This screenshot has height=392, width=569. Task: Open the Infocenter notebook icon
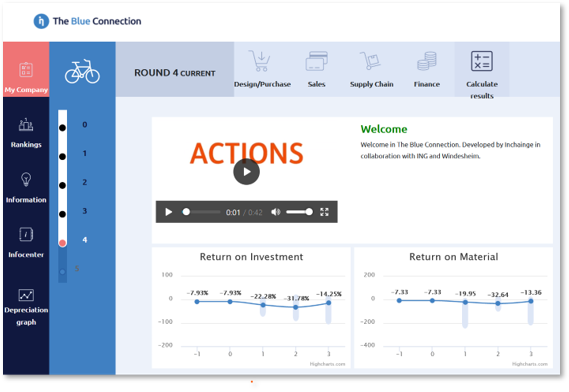tap(26, 234)
